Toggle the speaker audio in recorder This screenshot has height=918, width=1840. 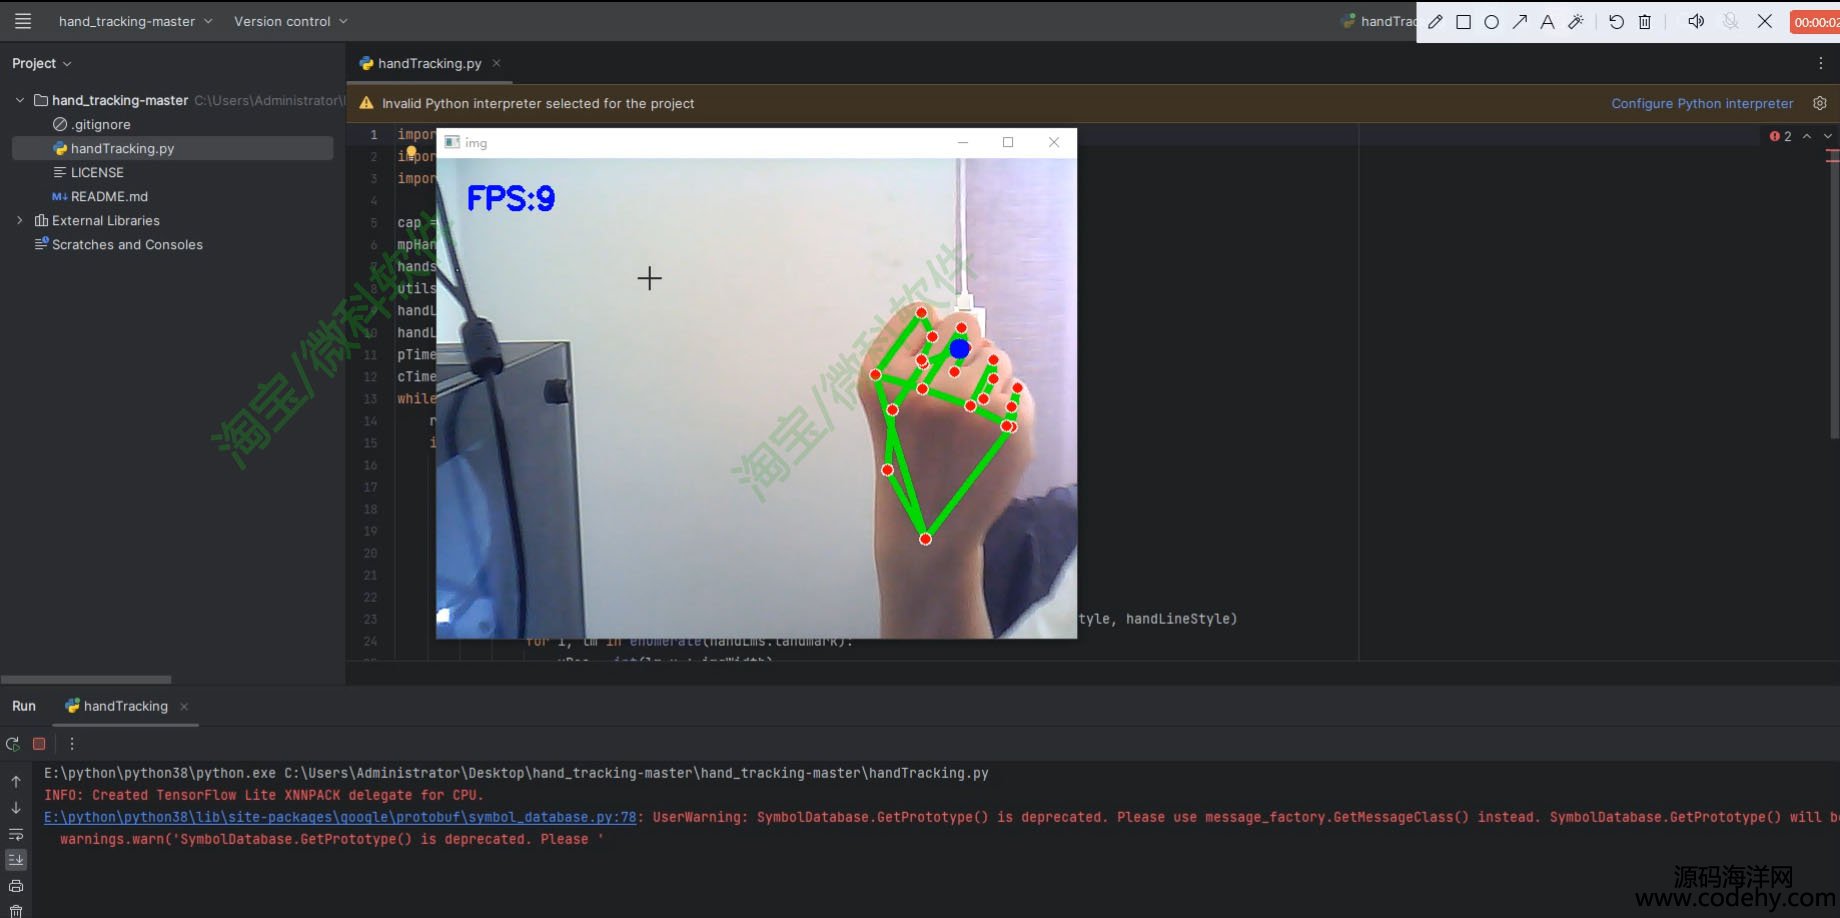pyautogui.click(x=1696, y=21)
